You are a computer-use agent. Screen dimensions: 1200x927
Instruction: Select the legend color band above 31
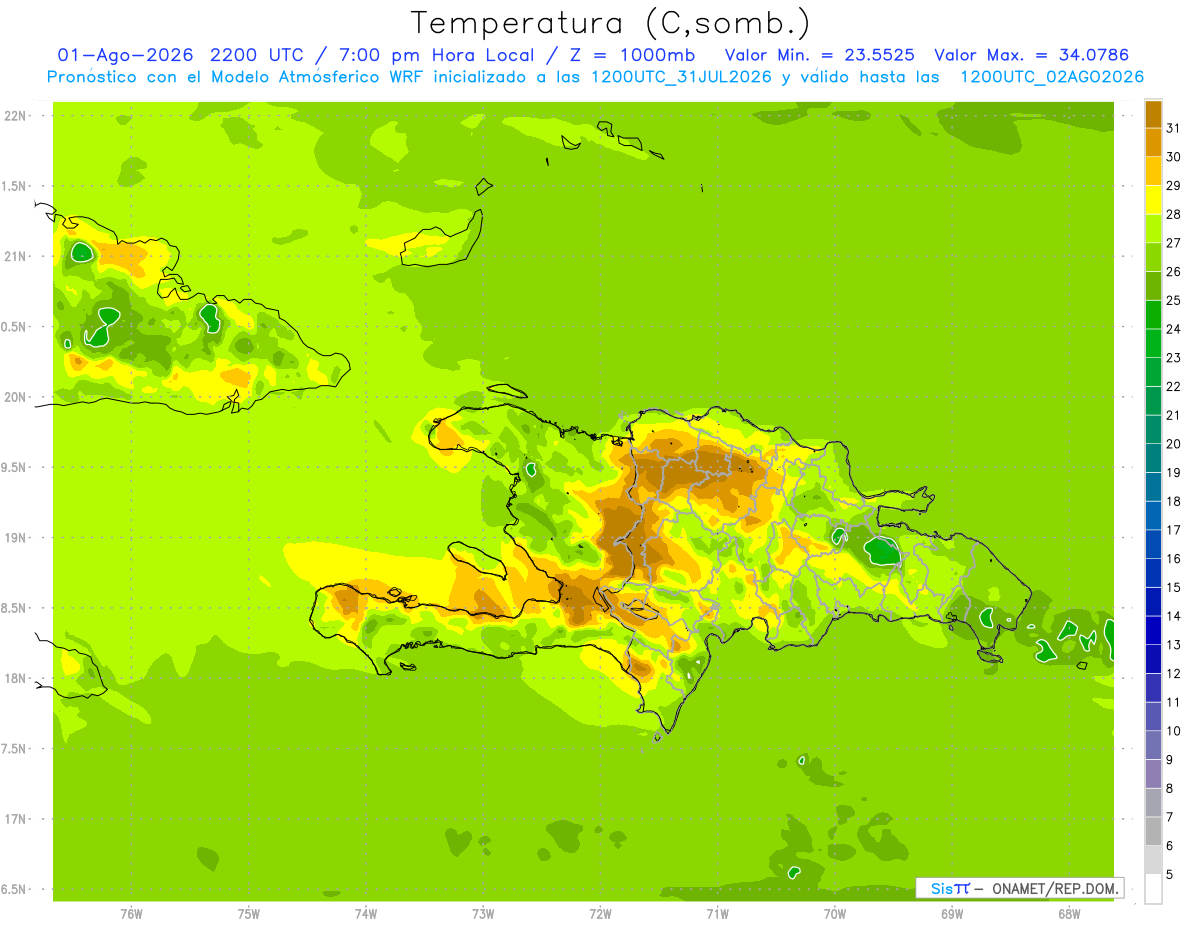1153,114
